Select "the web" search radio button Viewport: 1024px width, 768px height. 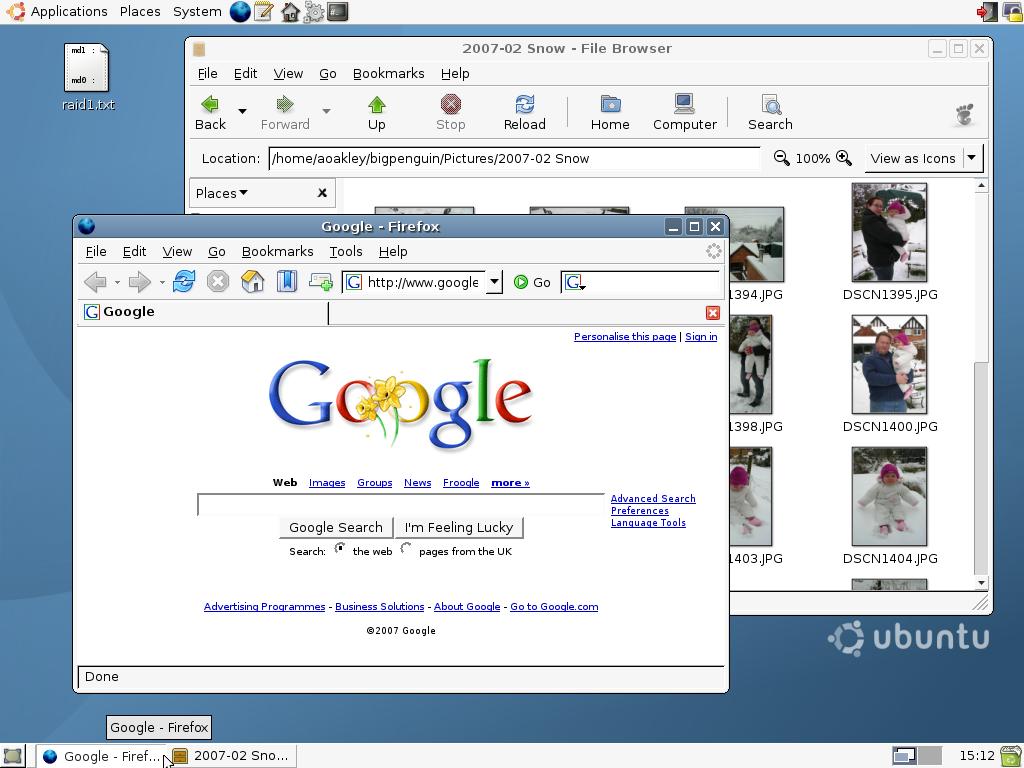(x=340, y=549)
